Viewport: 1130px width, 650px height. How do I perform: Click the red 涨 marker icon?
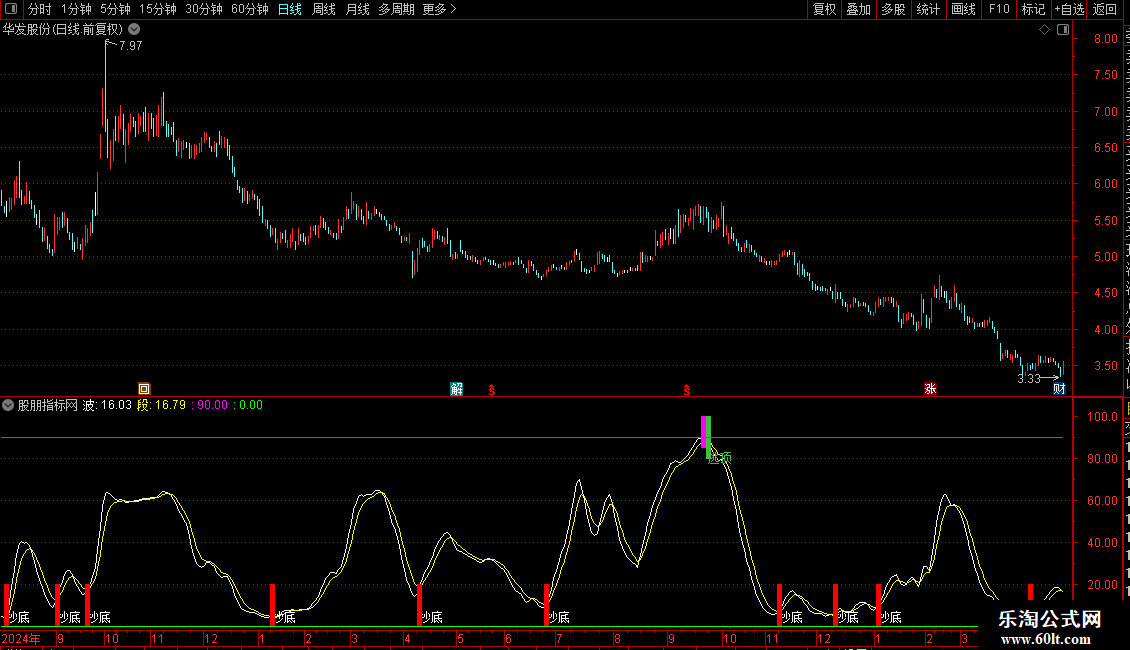tap(930, 389)
